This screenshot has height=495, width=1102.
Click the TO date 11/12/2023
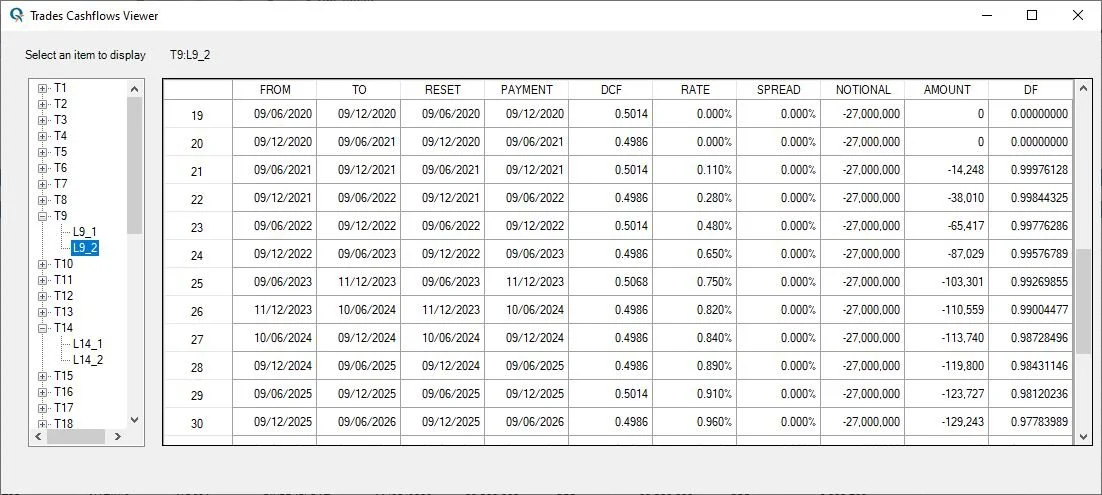coord(359,282)
